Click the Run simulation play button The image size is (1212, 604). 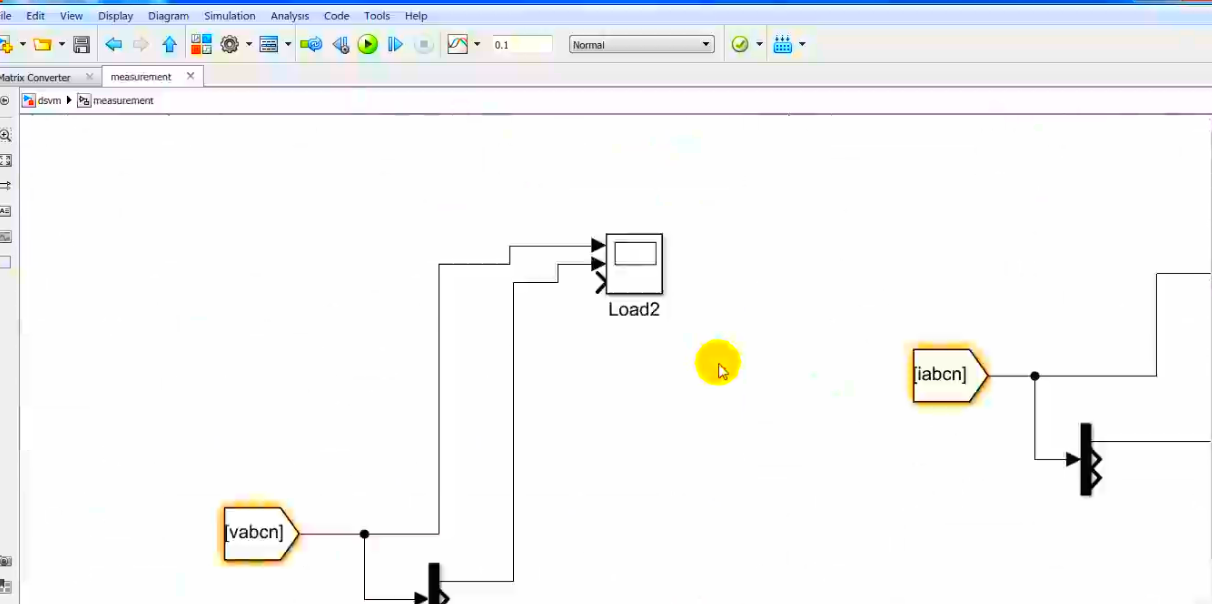[x=368, y=45]
